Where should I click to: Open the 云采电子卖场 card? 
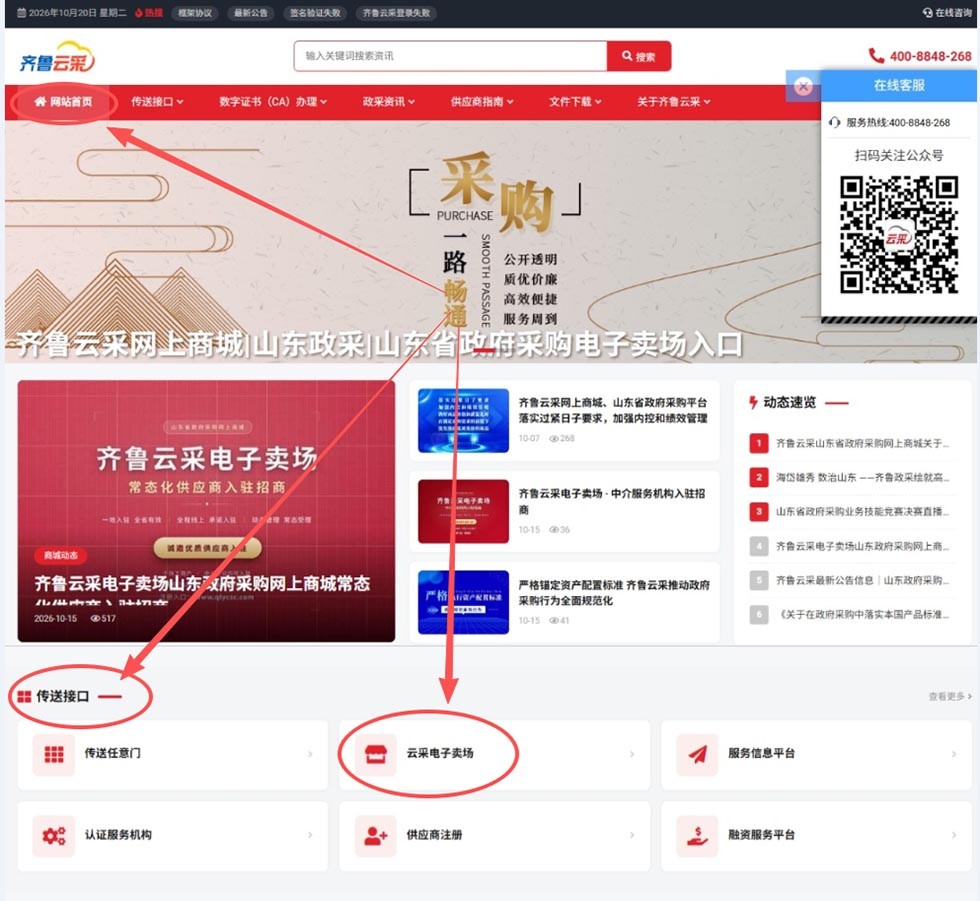pos(494,754)
